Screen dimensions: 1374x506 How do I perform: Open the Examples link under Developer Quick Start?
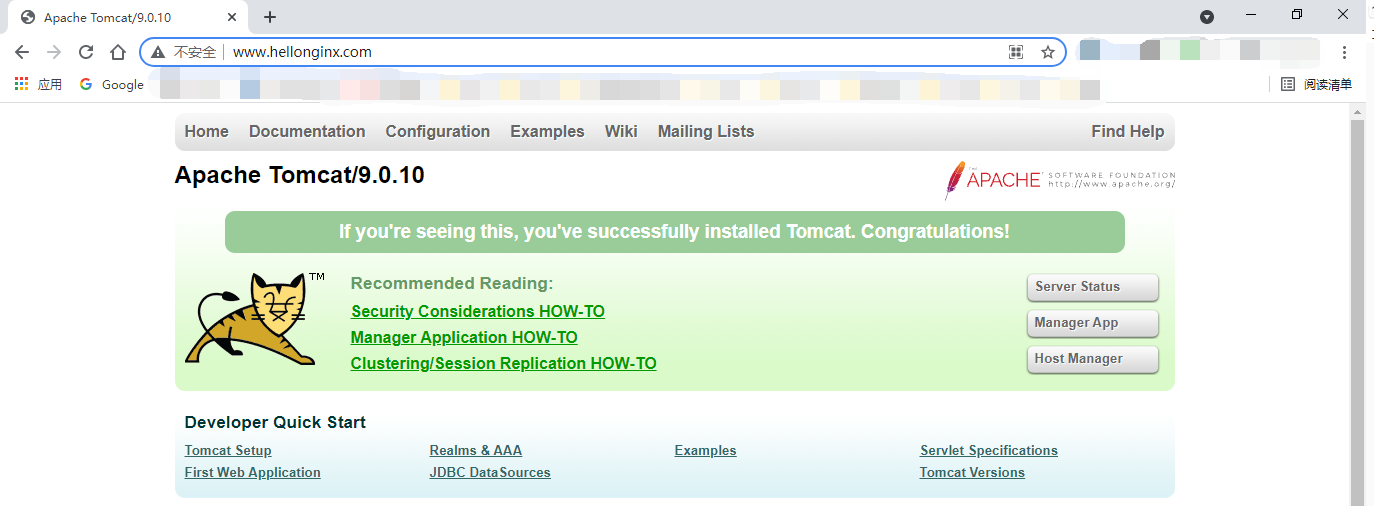point(706,451)
